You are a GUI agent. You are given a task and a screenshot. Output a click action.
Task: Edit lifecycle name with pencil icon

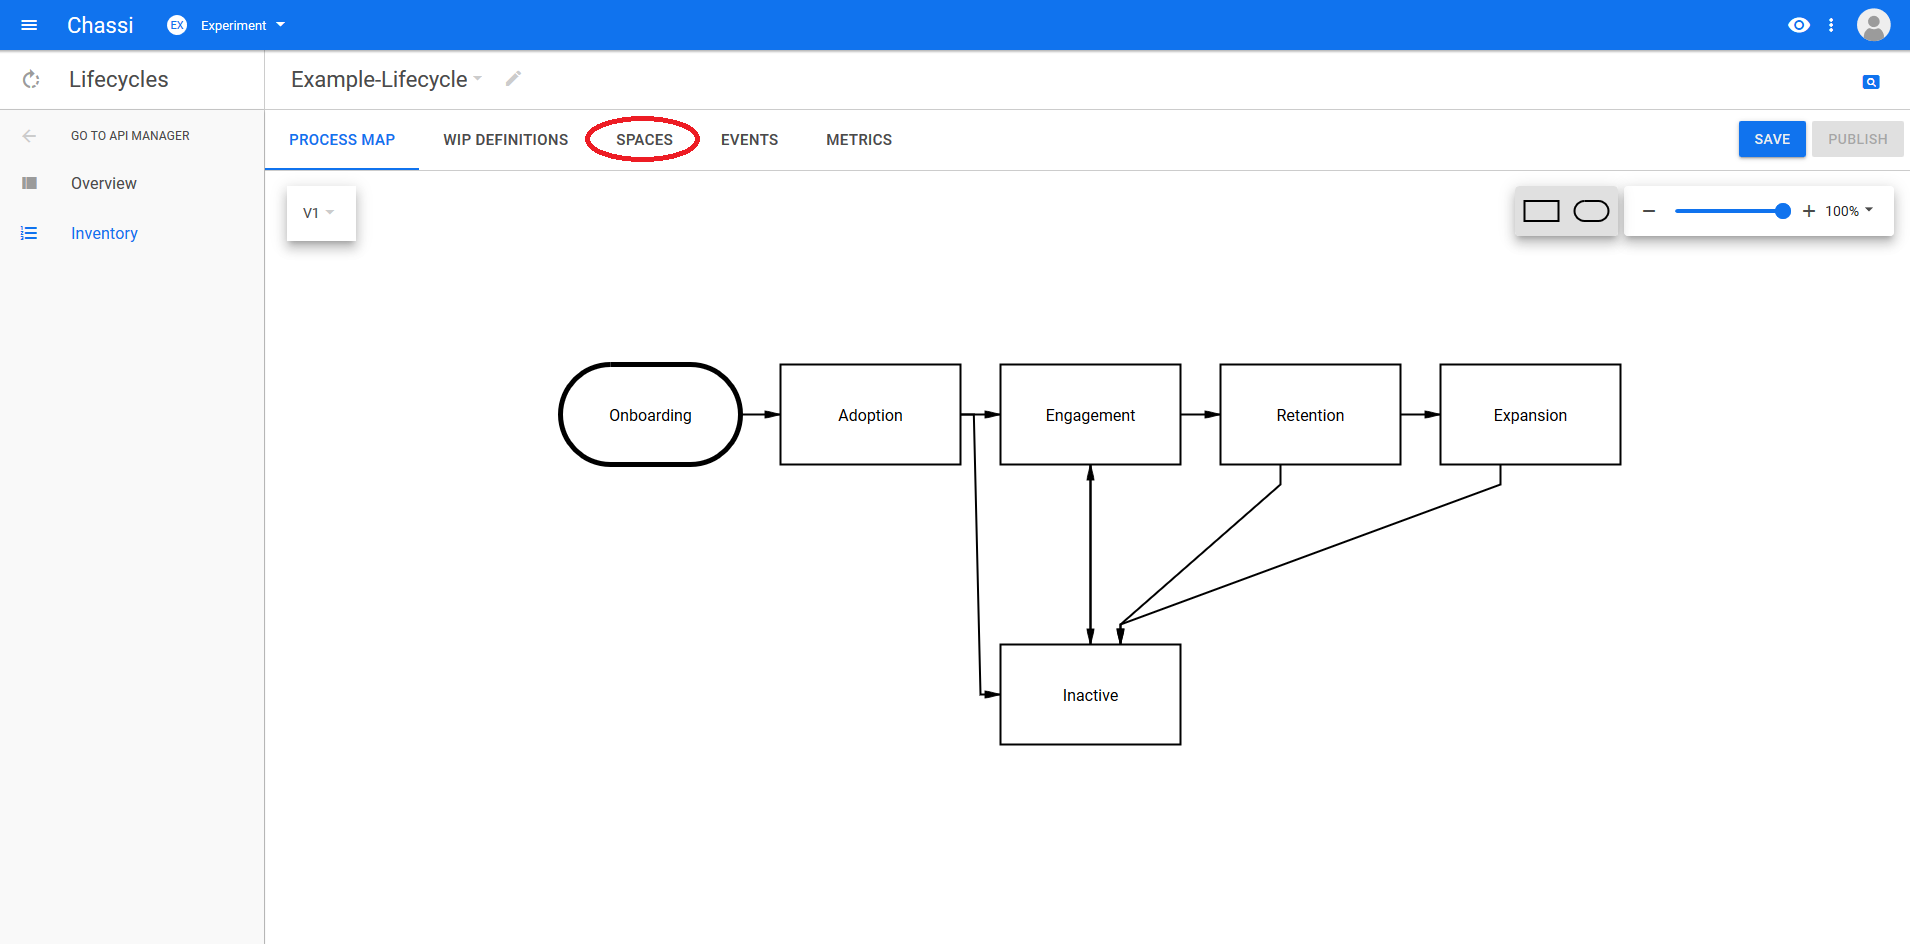click(x=513, y=78)
